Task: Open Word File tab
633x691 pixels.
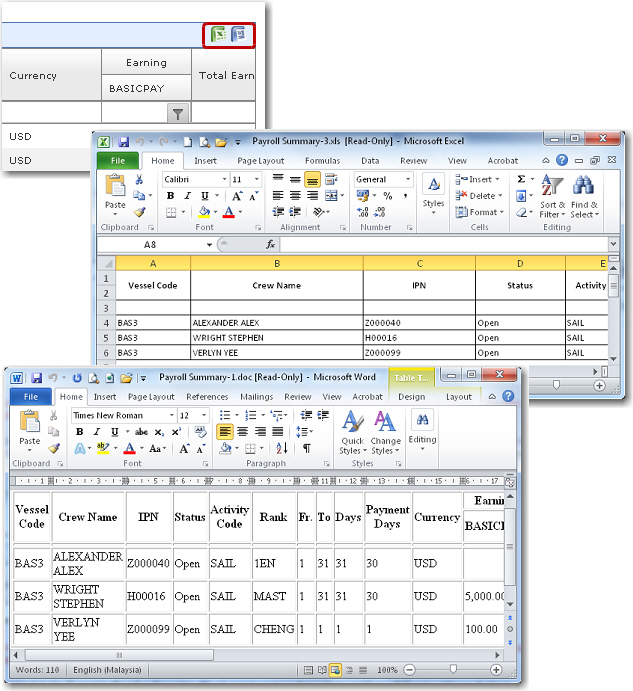Action: (31, 397)
